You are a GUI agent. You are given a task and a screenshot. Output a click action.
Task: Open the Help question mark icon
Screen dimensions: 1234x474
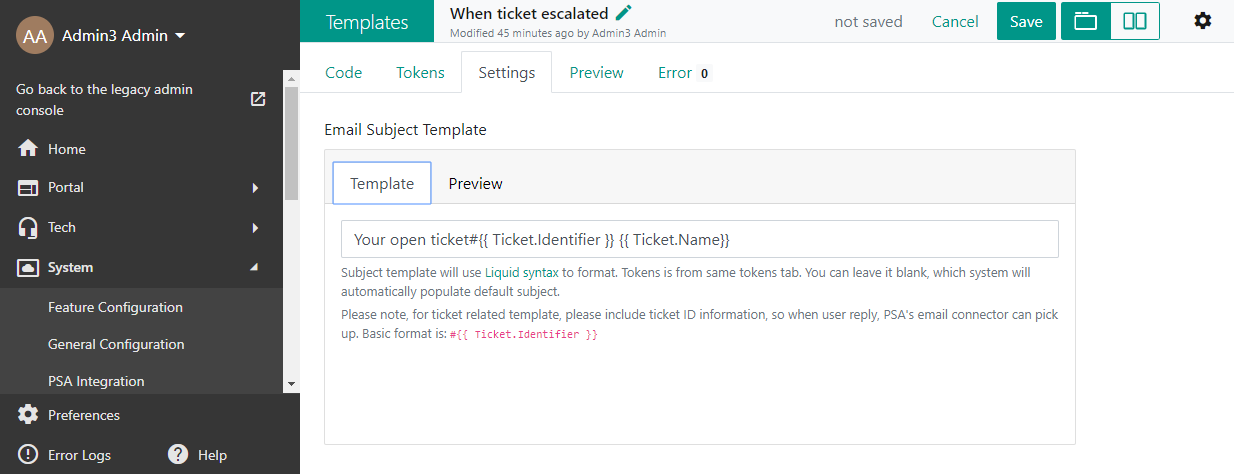click(179, 454)
